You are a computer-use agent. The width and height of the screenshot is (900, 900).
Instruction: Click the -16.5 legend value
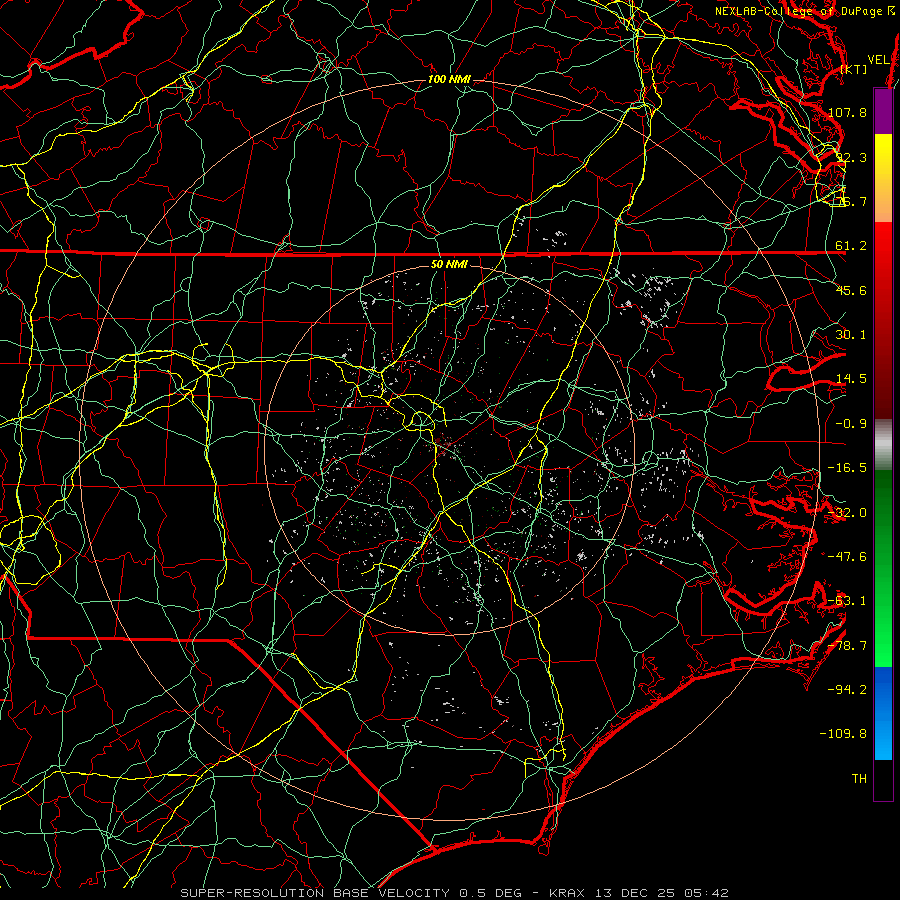[x=848, y=468]
